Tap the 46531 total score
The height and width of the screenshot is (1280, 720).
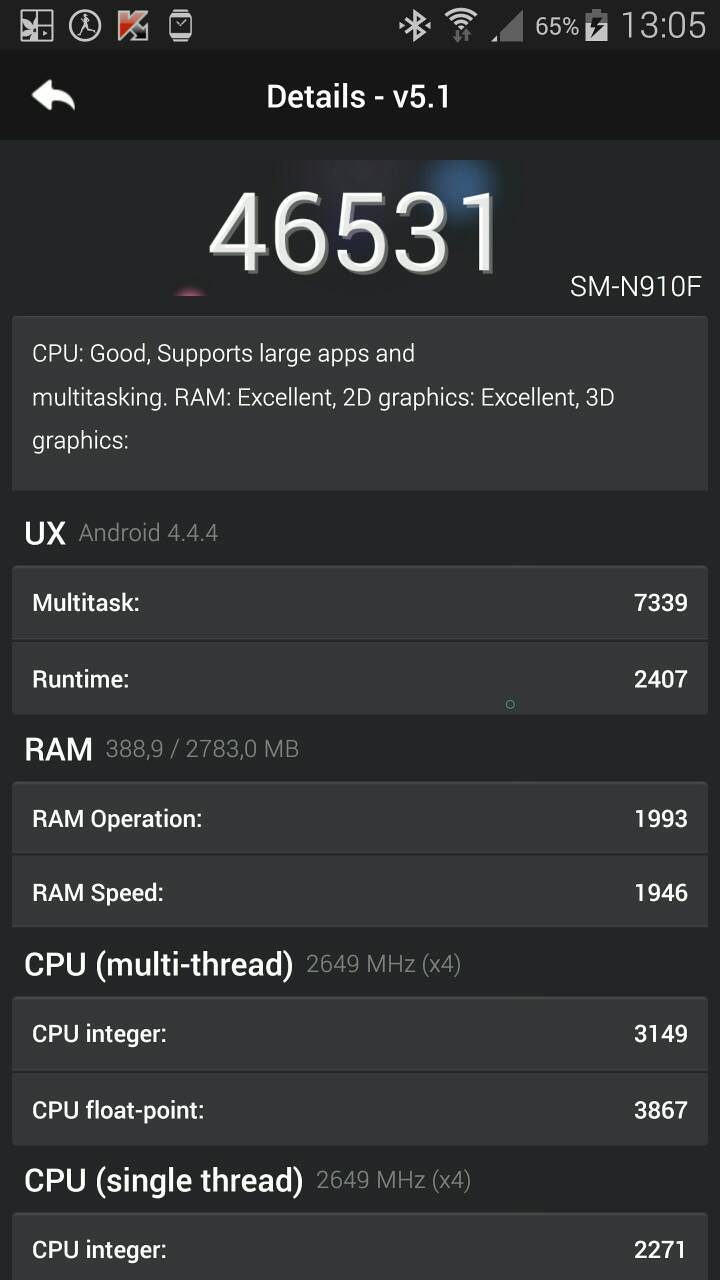click(x=355, y=235)
